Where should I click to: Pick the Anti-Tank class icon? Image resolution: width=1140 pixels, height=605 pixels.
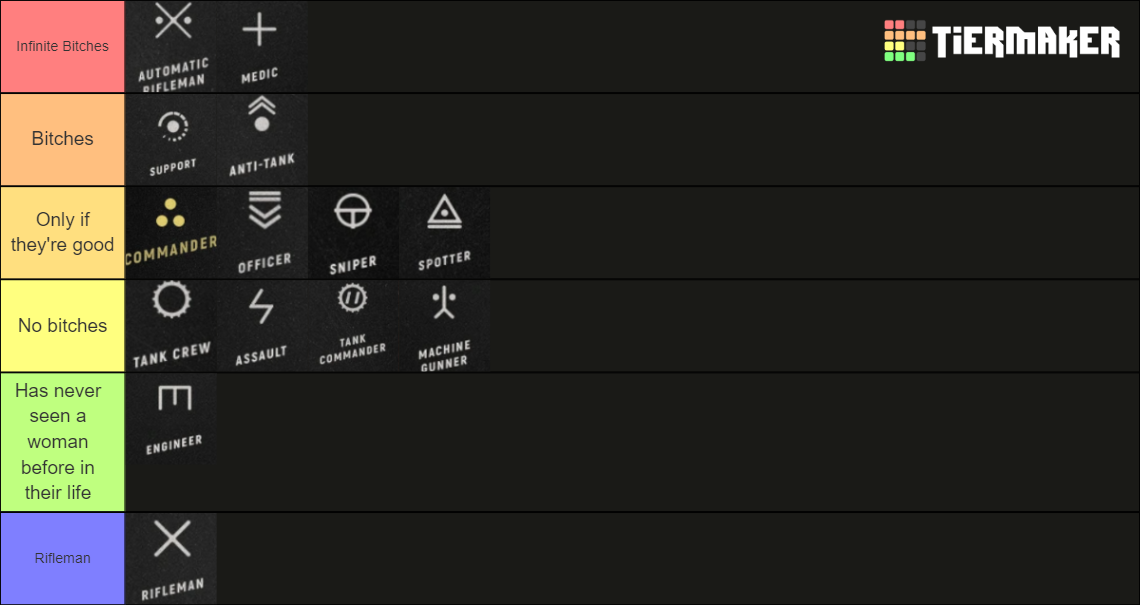point(262,138)
